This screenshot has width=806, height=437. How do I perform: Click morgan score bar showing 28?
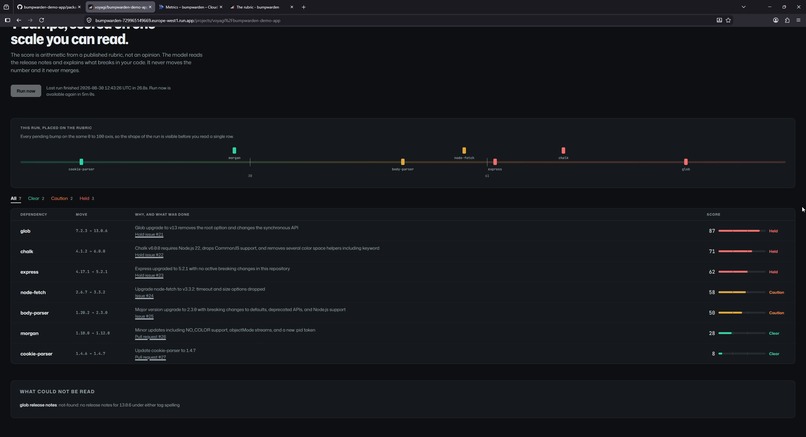[741, 333]
